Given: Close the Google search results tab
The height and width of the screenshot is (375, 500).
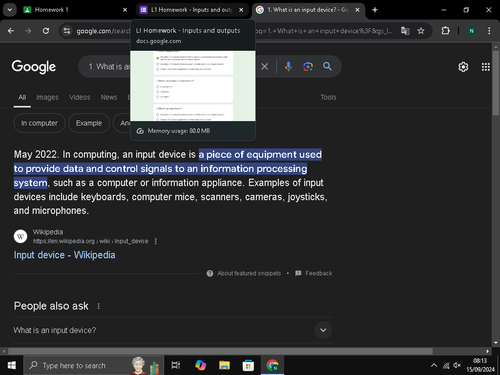Looking at the screenshot, I should tap(357, 10).
